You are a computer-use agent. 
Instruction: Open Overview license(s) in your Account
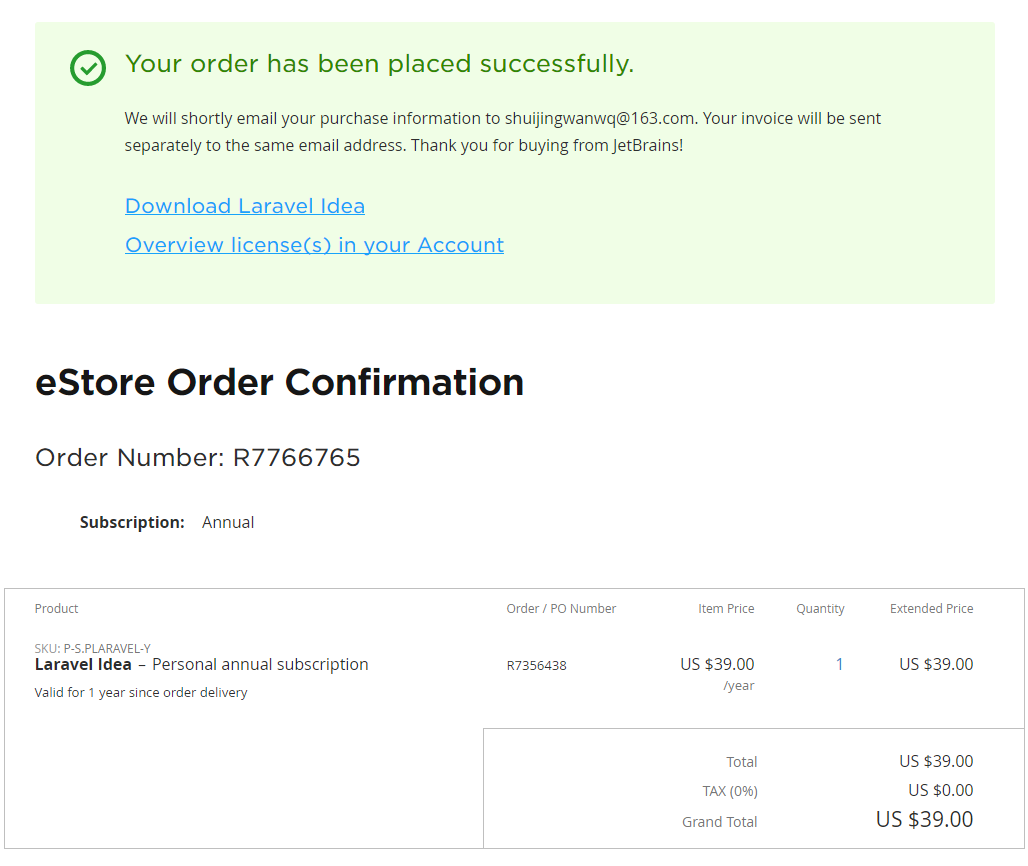coord(314,245)
